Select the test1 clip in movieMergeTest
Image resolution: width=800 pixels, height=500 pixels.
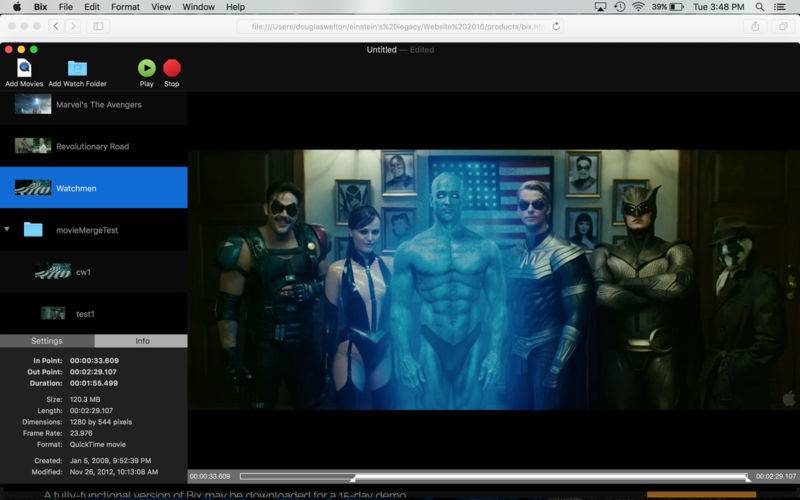coord(94,314)
